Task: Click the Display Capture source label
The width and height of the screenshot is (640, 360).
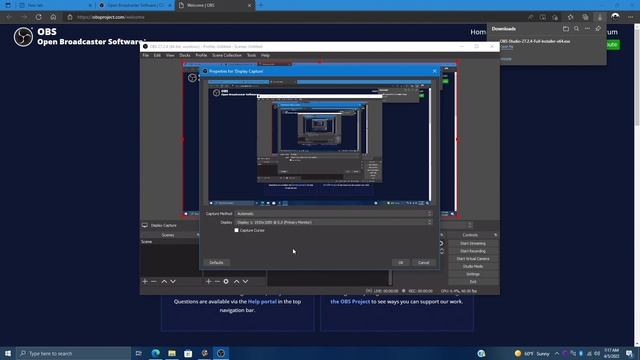Action: click(164, 225)
